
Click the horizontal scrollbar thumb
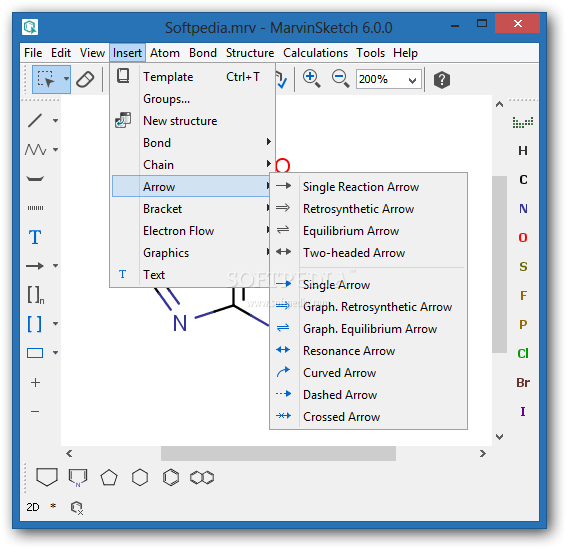click(x=278, y=453)
